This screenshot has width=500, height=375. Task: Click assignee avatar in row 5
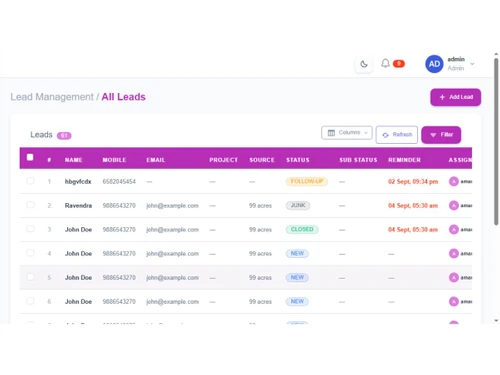click(454, 277)
